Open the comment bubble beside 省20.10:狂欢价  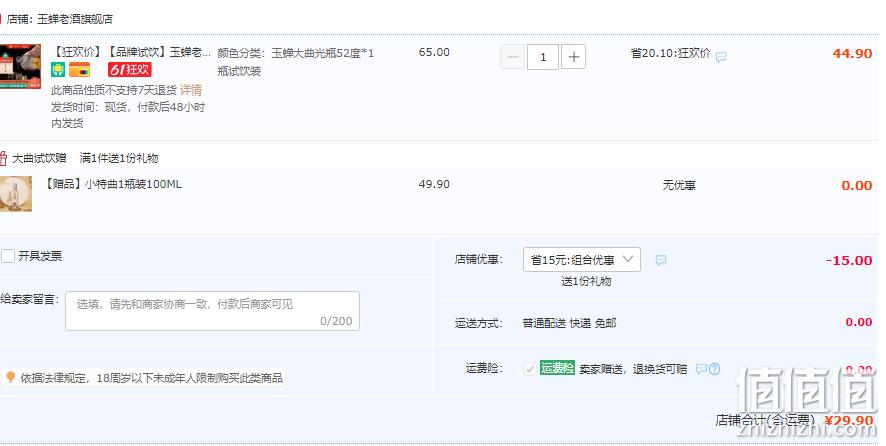(721, 57)
